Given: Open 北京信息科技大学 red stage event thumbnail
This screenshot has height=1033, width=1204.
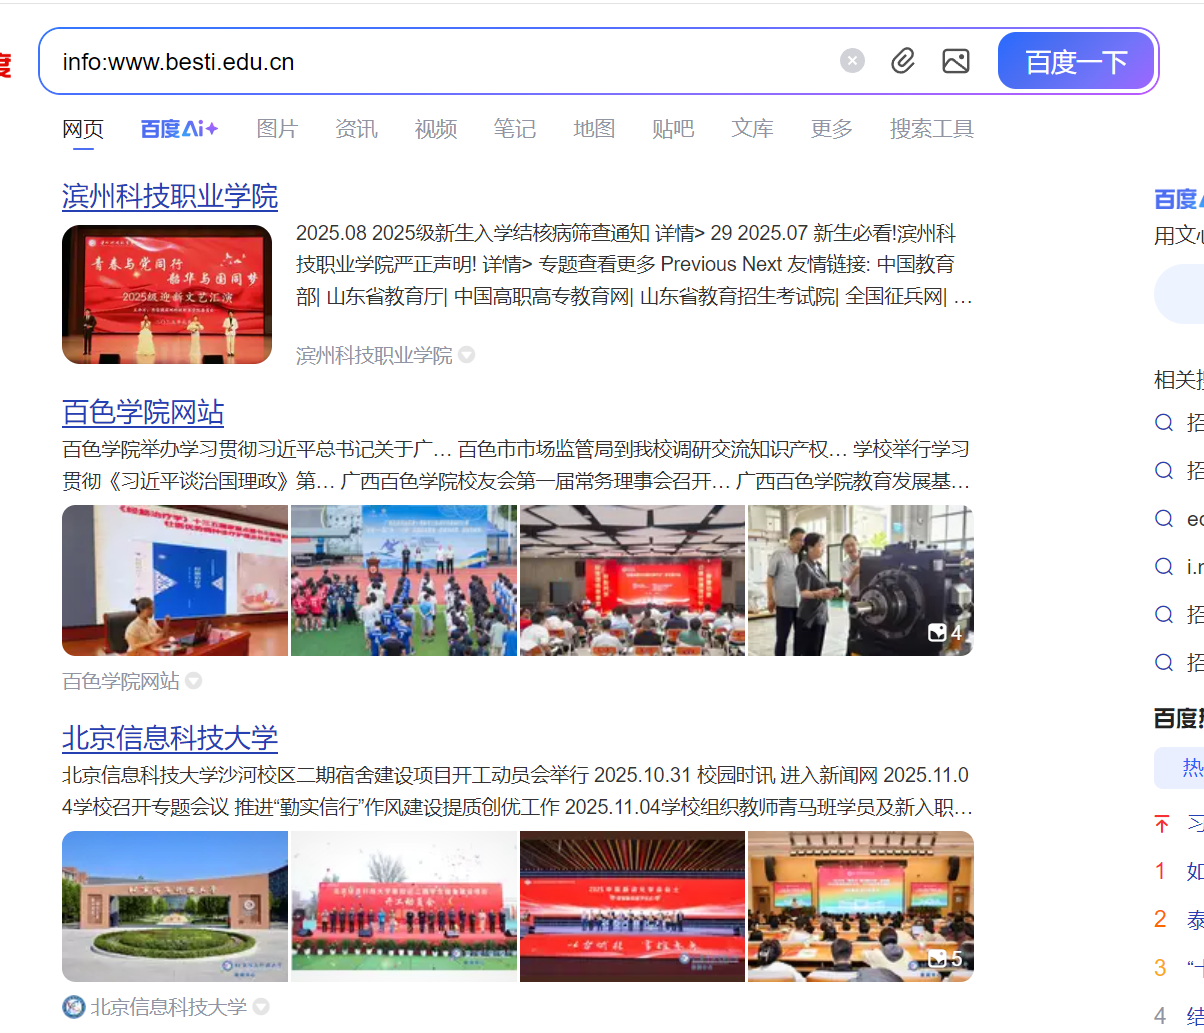Looking at the screenshot, I should coord(632,906).
